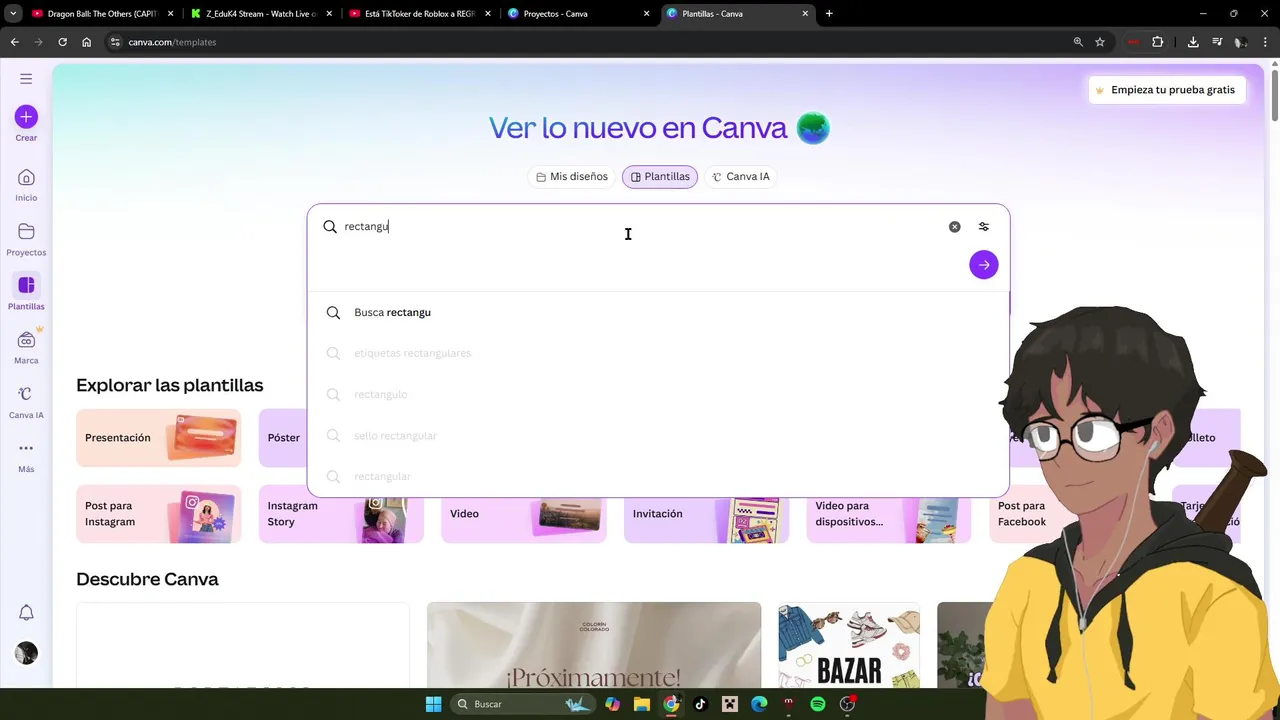Open the Windows Start menu

[x=433, y=704]
